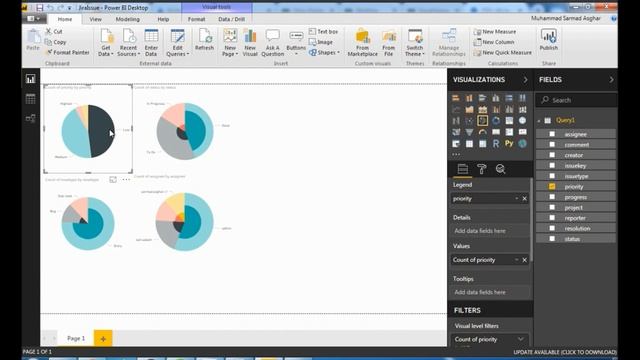640x360 pixels.
Task: Open From Marketplace custom visuals
Action: click(362, 42)
